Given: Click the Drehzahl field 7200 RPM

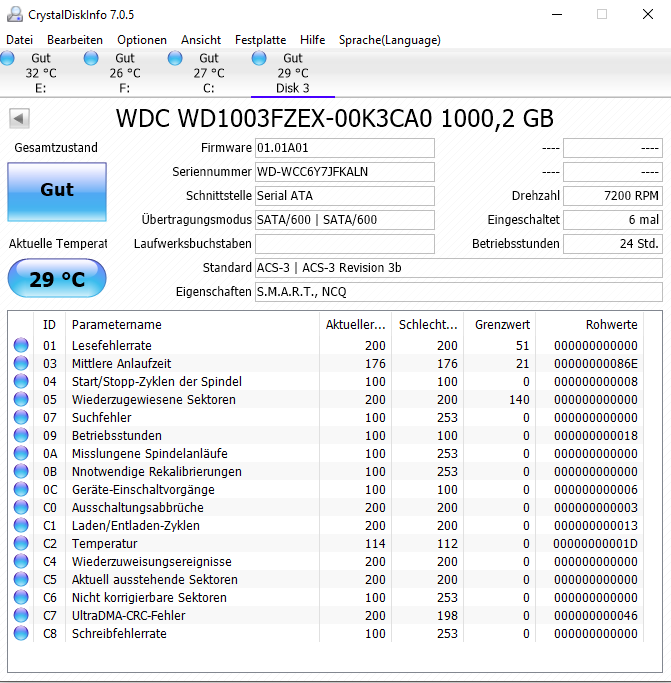Looking at the screenshot, I should pyautogui.click(x=613, y=196).
